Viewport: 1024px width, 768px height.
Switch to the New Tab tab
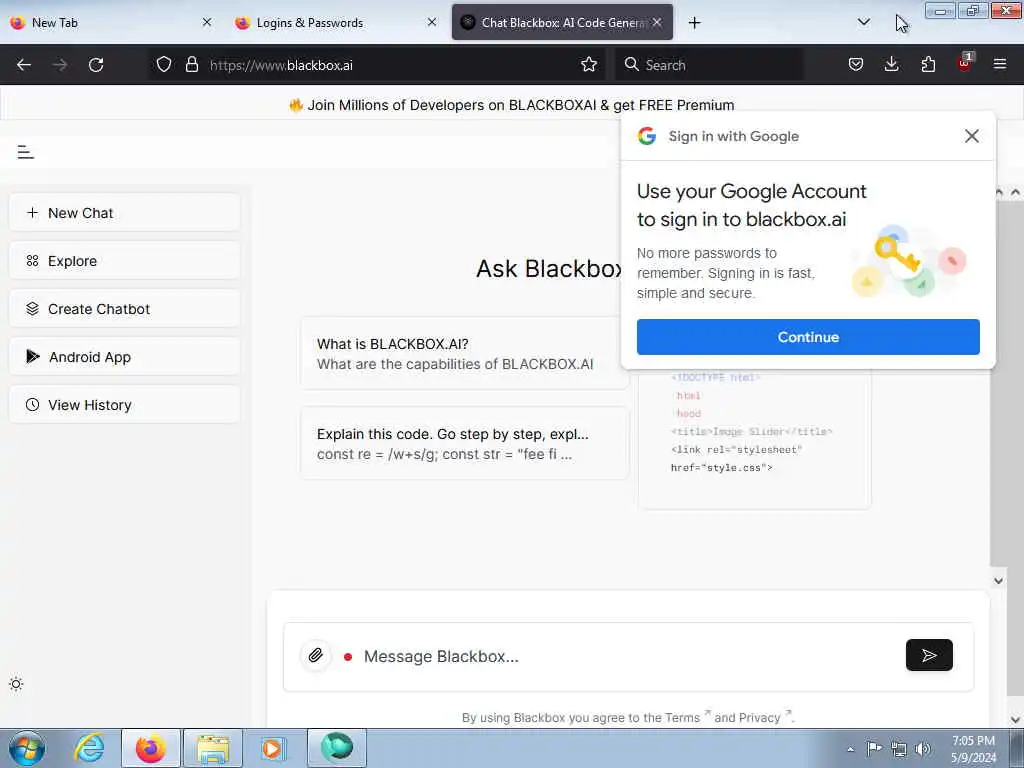(111, 22)
